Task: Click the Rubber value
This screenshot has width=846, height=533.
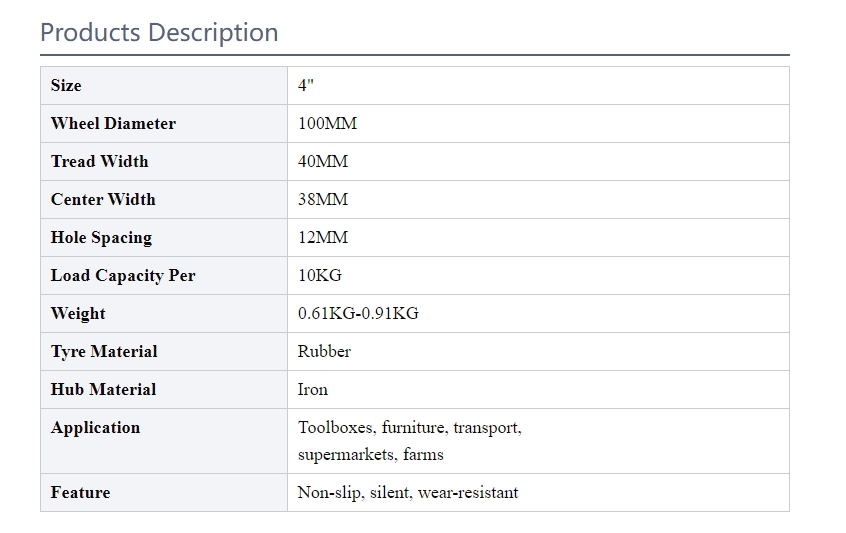Action: 324,352
